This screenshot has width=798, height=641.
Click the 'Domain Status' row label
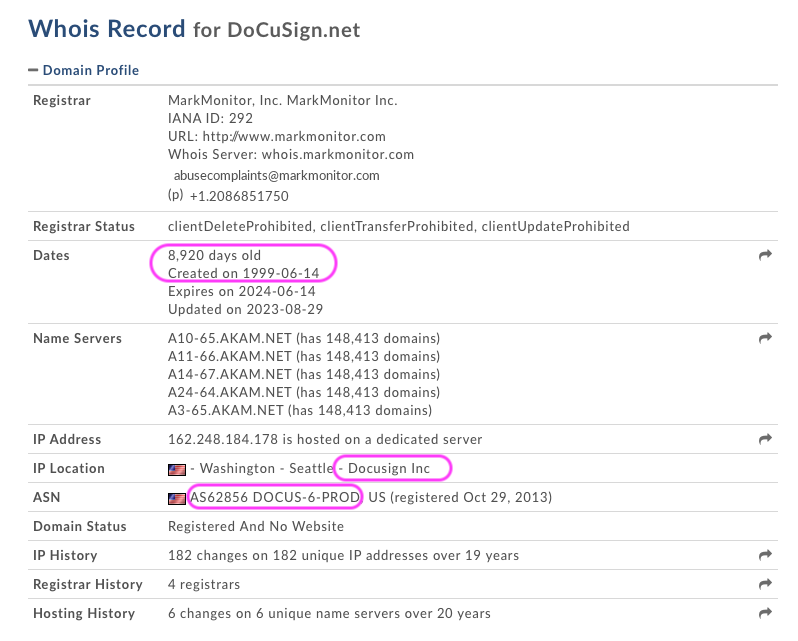coord(79,526)
